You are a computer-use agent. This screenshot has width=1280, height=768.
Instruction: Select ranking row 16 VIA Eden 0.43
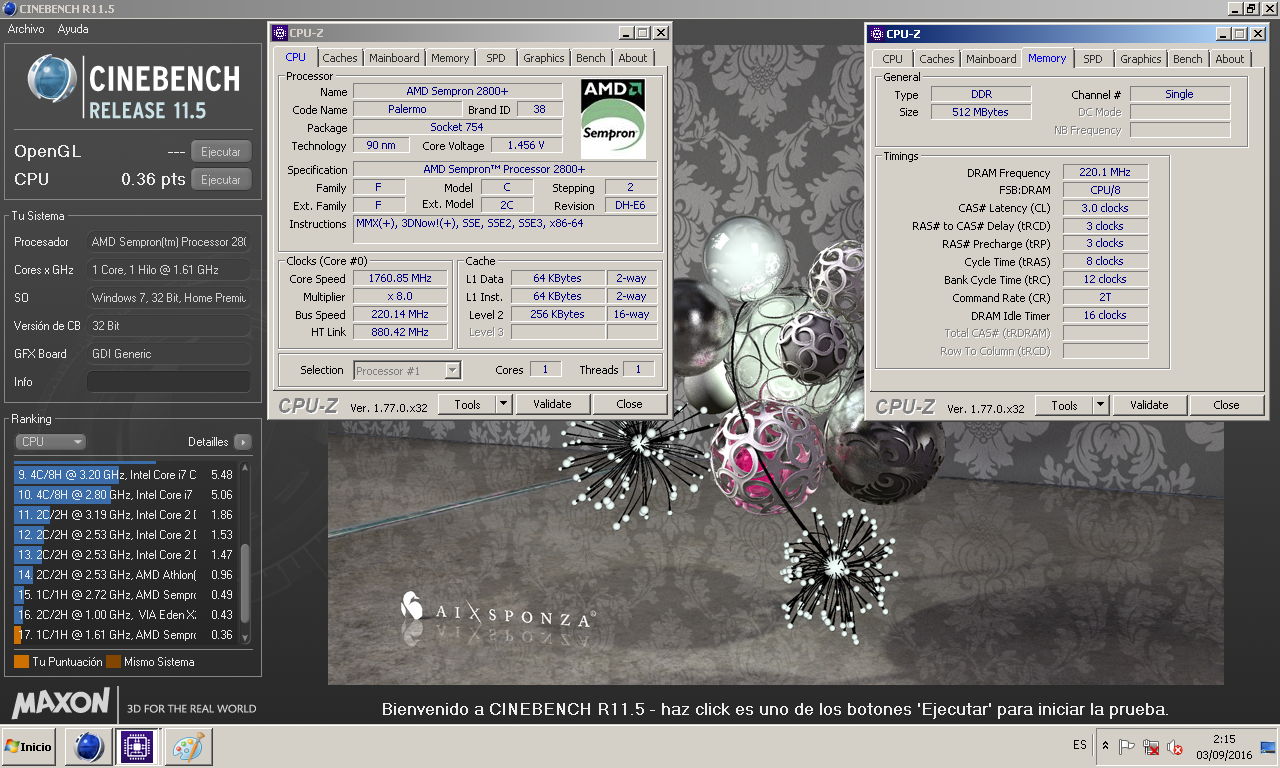[124, 614]
